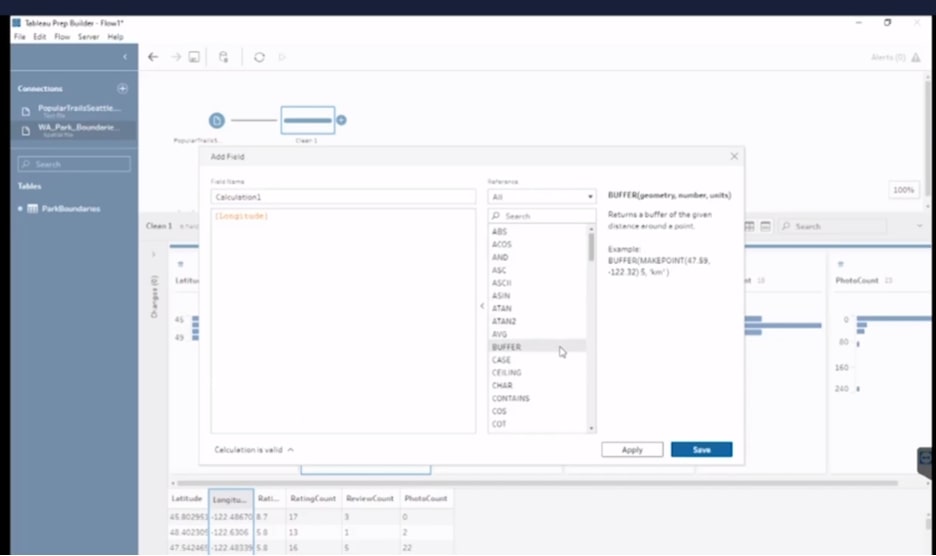Expand the Changes pane chevron
Screen dimensions: 936x556
pyautogui.click(x=153, y=254)
